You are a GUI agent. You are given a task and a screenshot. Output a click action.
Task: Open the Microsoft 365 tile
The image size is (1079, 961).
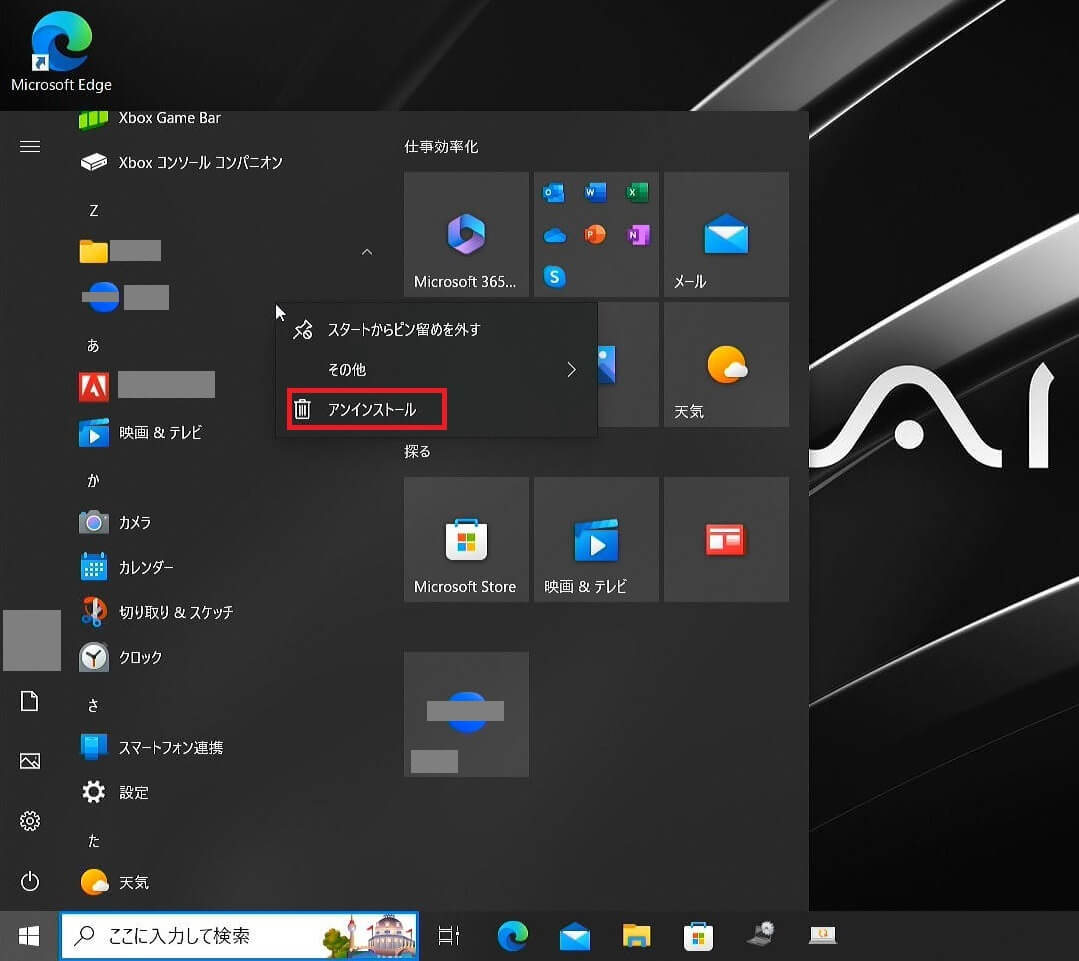[466, 235]
